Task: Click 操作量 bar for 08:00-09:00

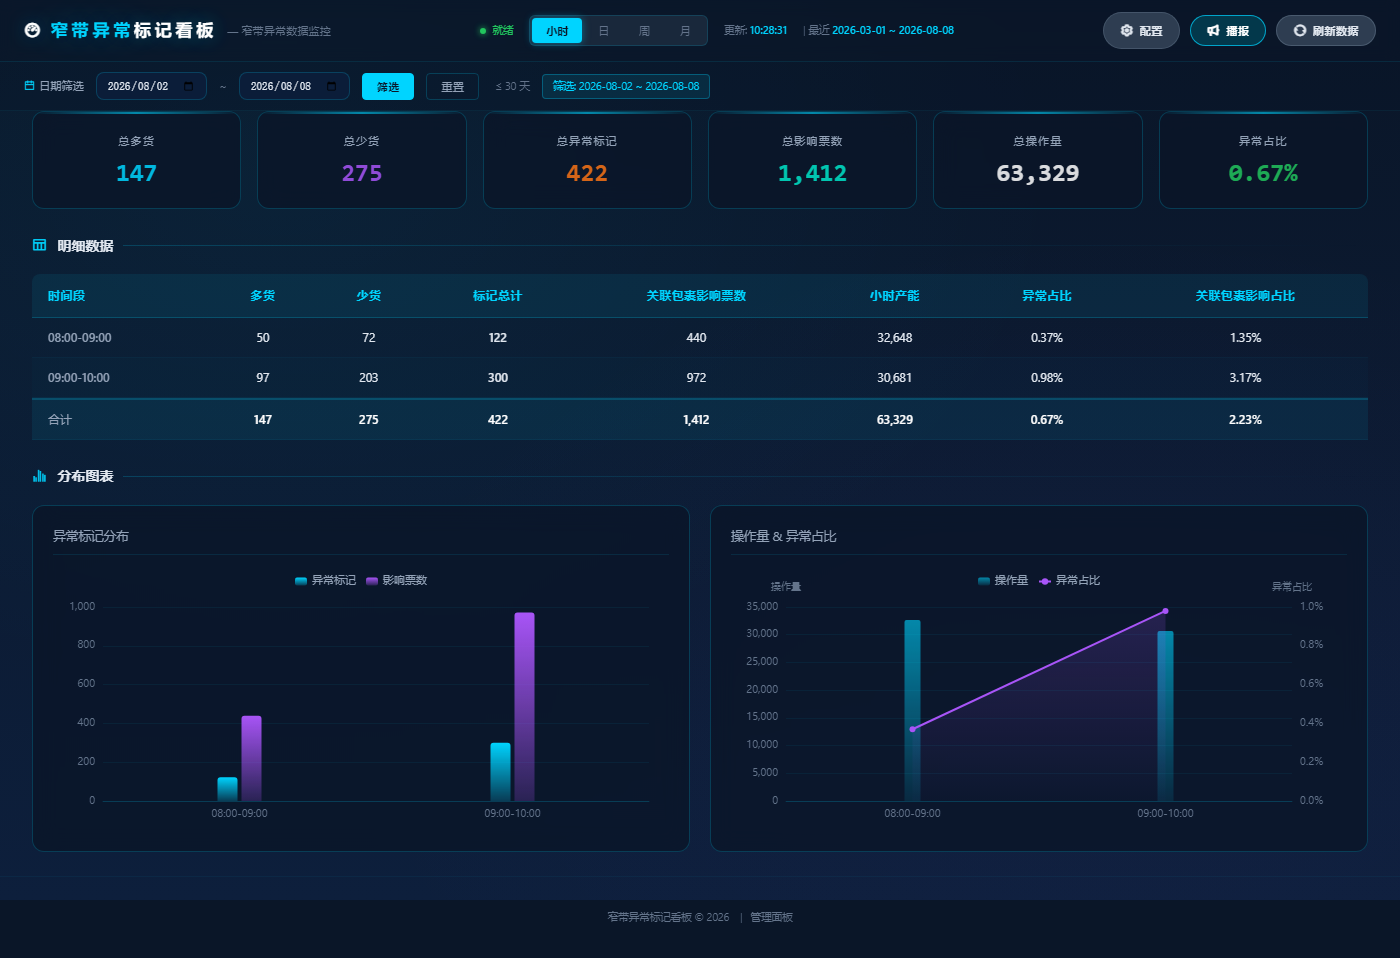Action: click(912, 710)
